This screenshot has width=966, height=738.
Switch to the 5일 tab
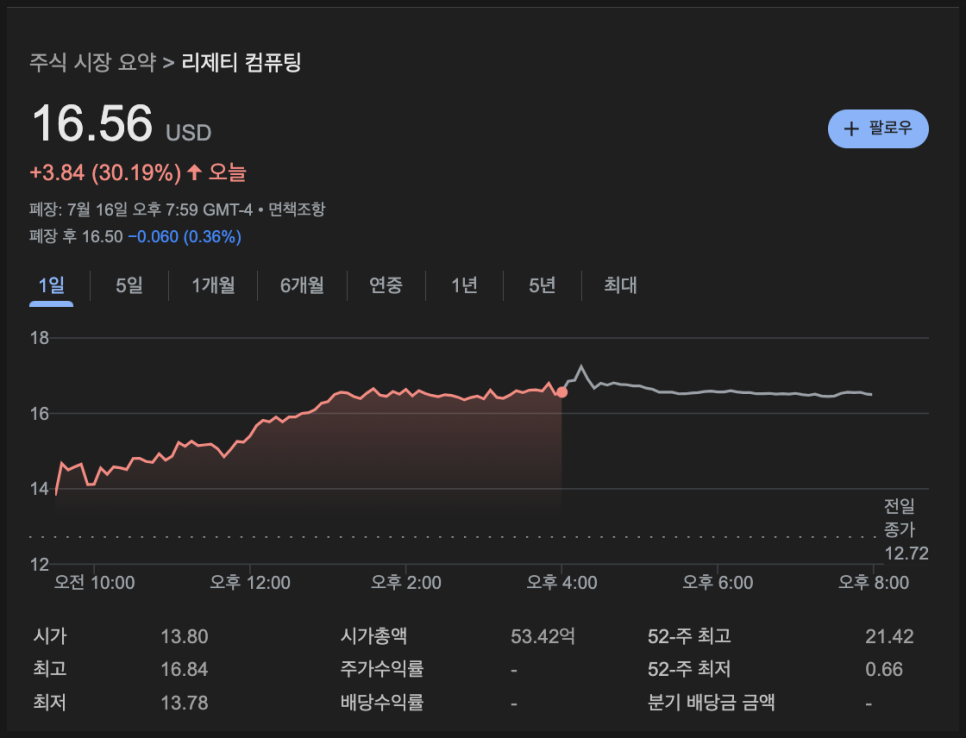coord(129,285)
